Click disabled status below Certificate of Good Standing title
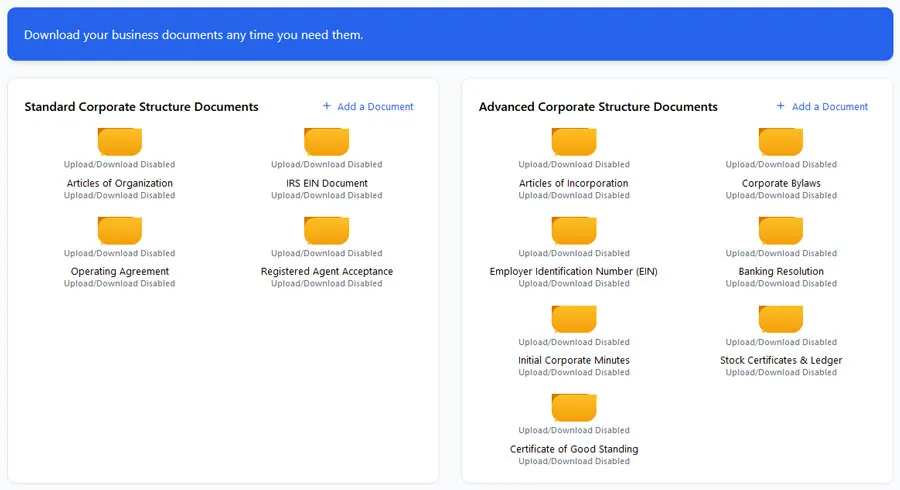The image size is (900, 490). click(573, 461)
